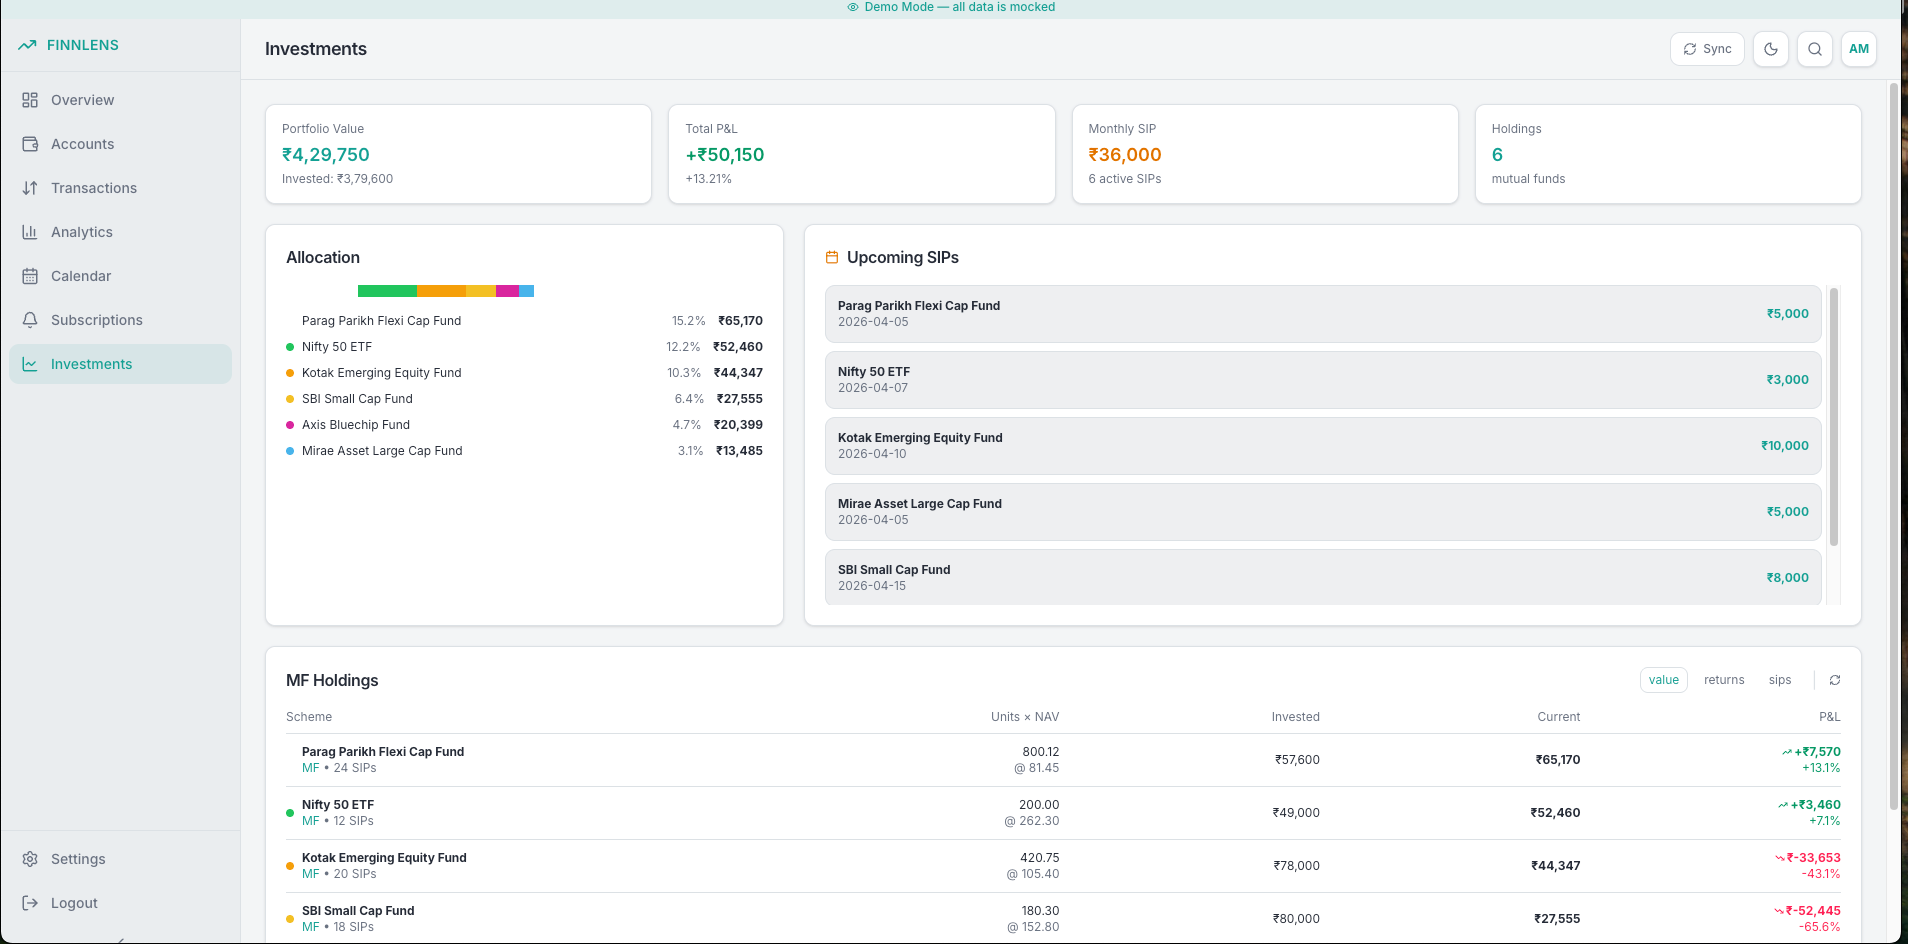
Task: Click the Monthly SIP ₹36,000 value
Action: tap(1125, 155)
